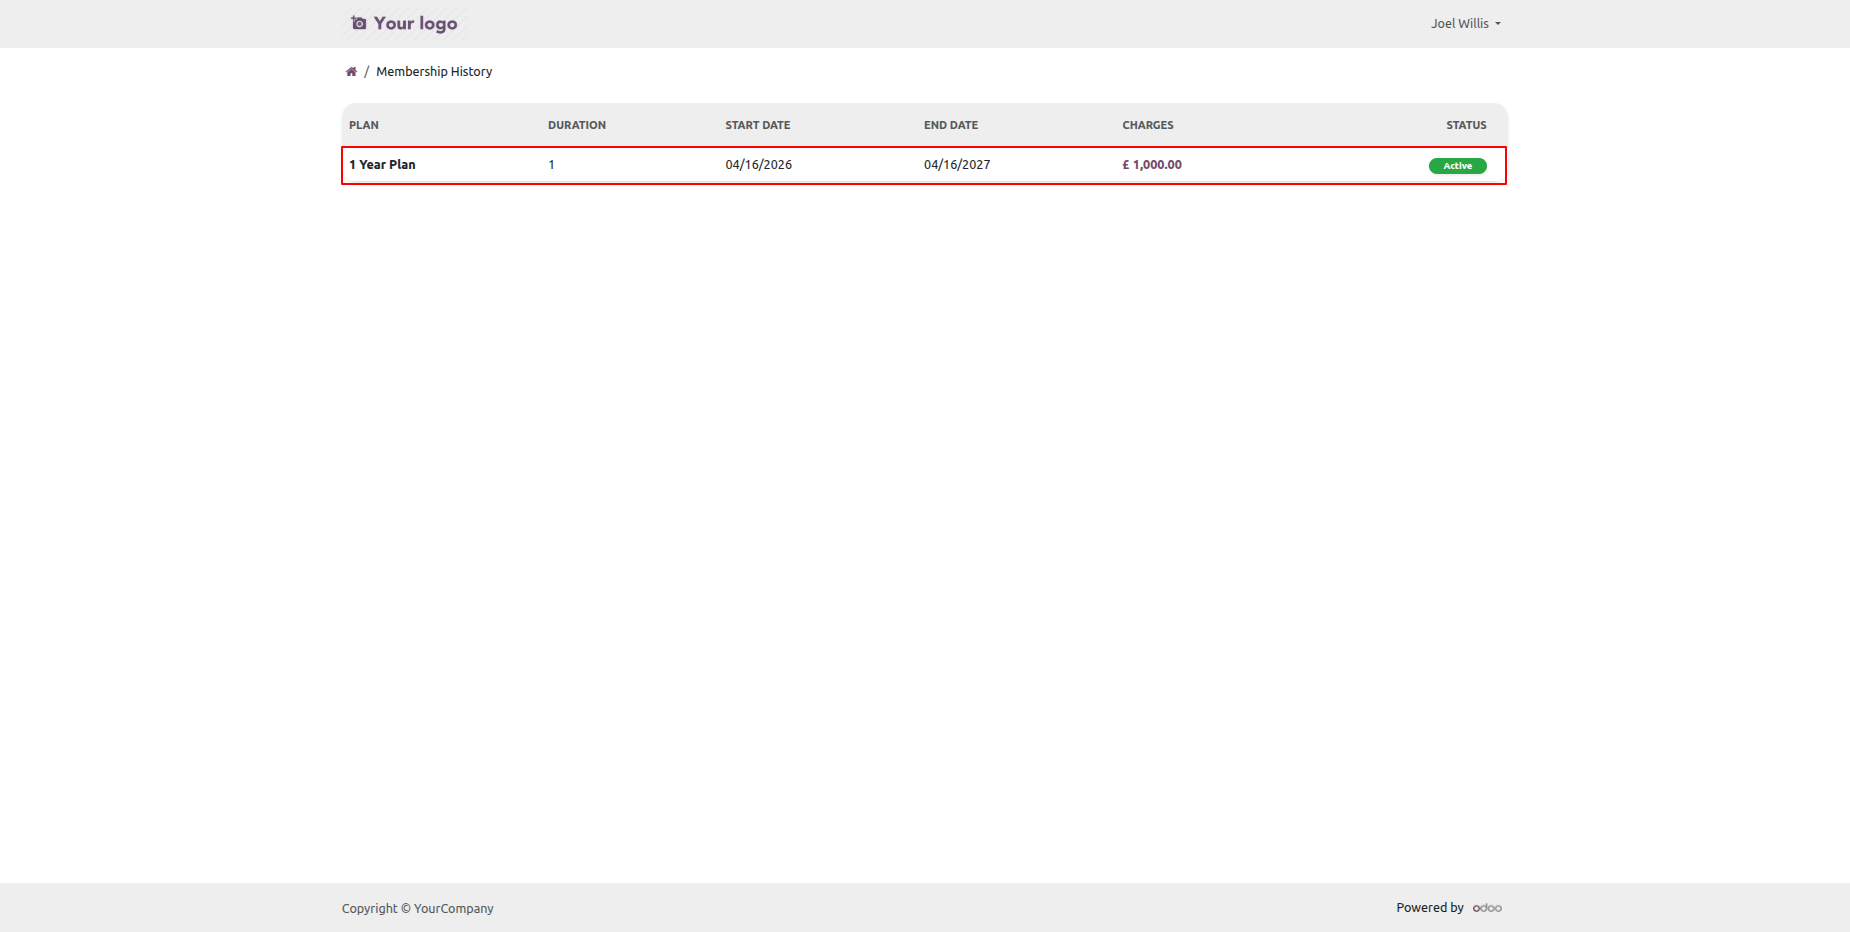Click the home icon in breadcrumb

click(x=351, y=72)
